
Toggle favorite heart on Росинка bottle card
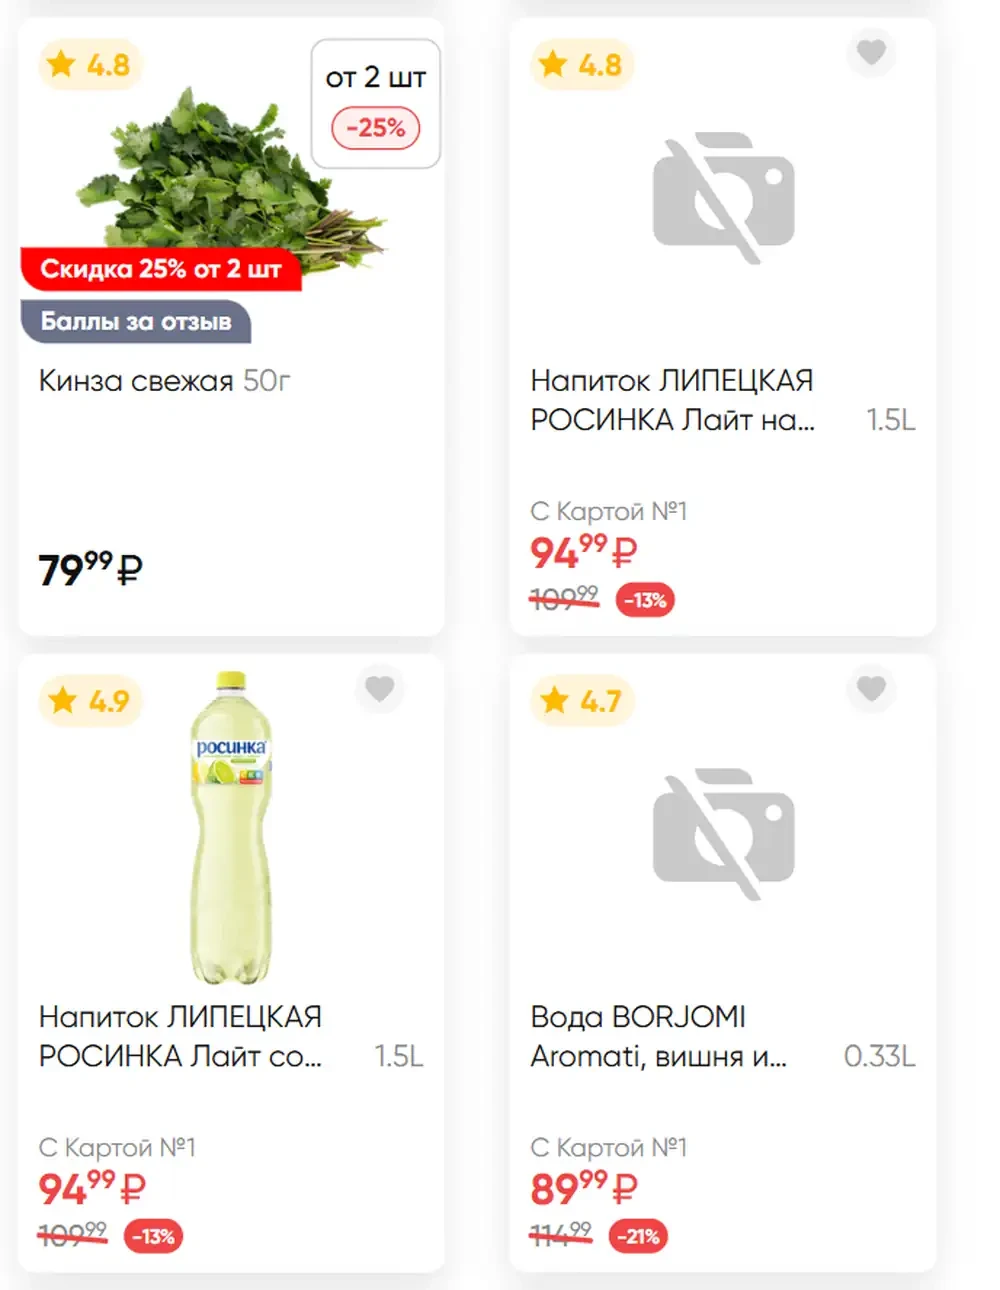point(379,689)
